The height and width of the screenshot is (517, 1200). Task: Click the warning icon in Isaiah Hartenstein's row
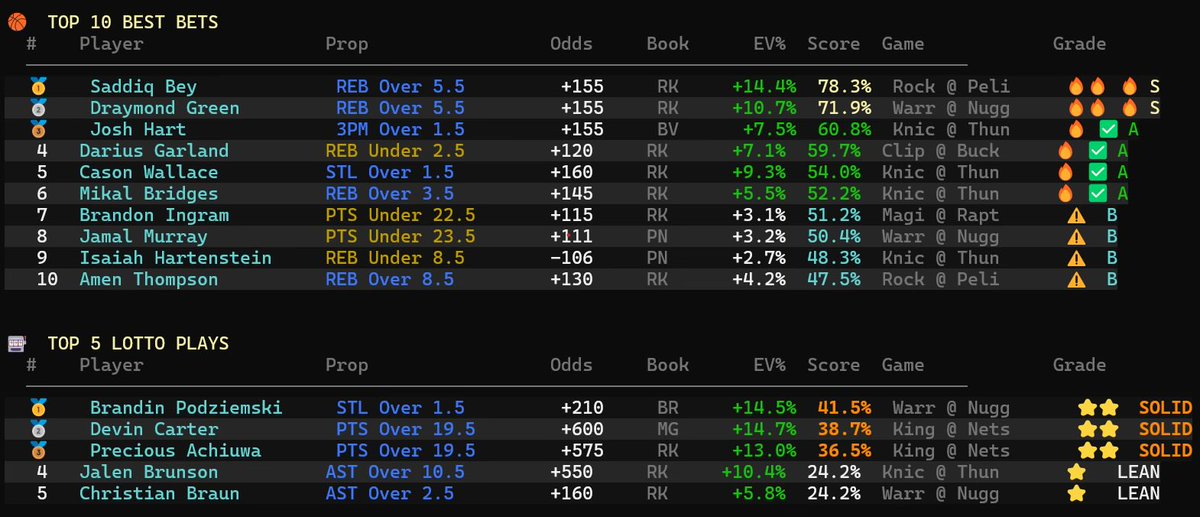coord(1076,258)
